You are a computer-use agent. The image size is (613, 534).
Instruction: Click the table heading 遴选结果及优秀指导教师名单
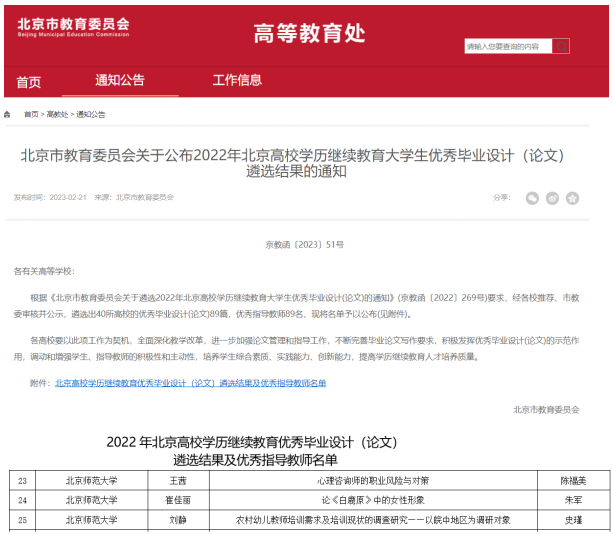tap(255, 460)
